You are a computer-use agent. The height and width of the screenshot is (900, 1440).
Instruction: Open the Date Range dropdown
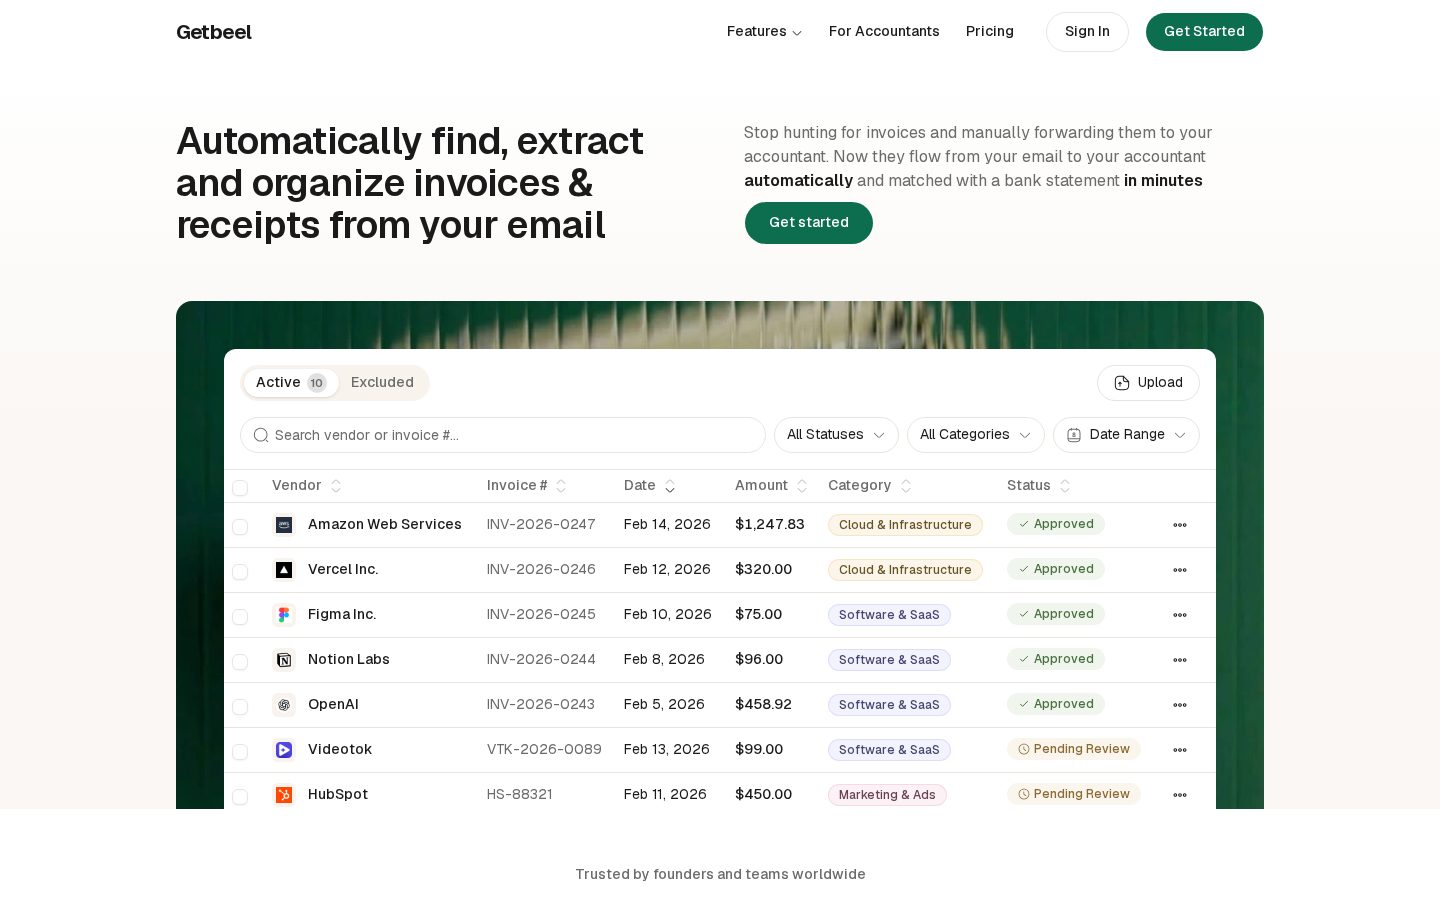[x=1126, y=435]
